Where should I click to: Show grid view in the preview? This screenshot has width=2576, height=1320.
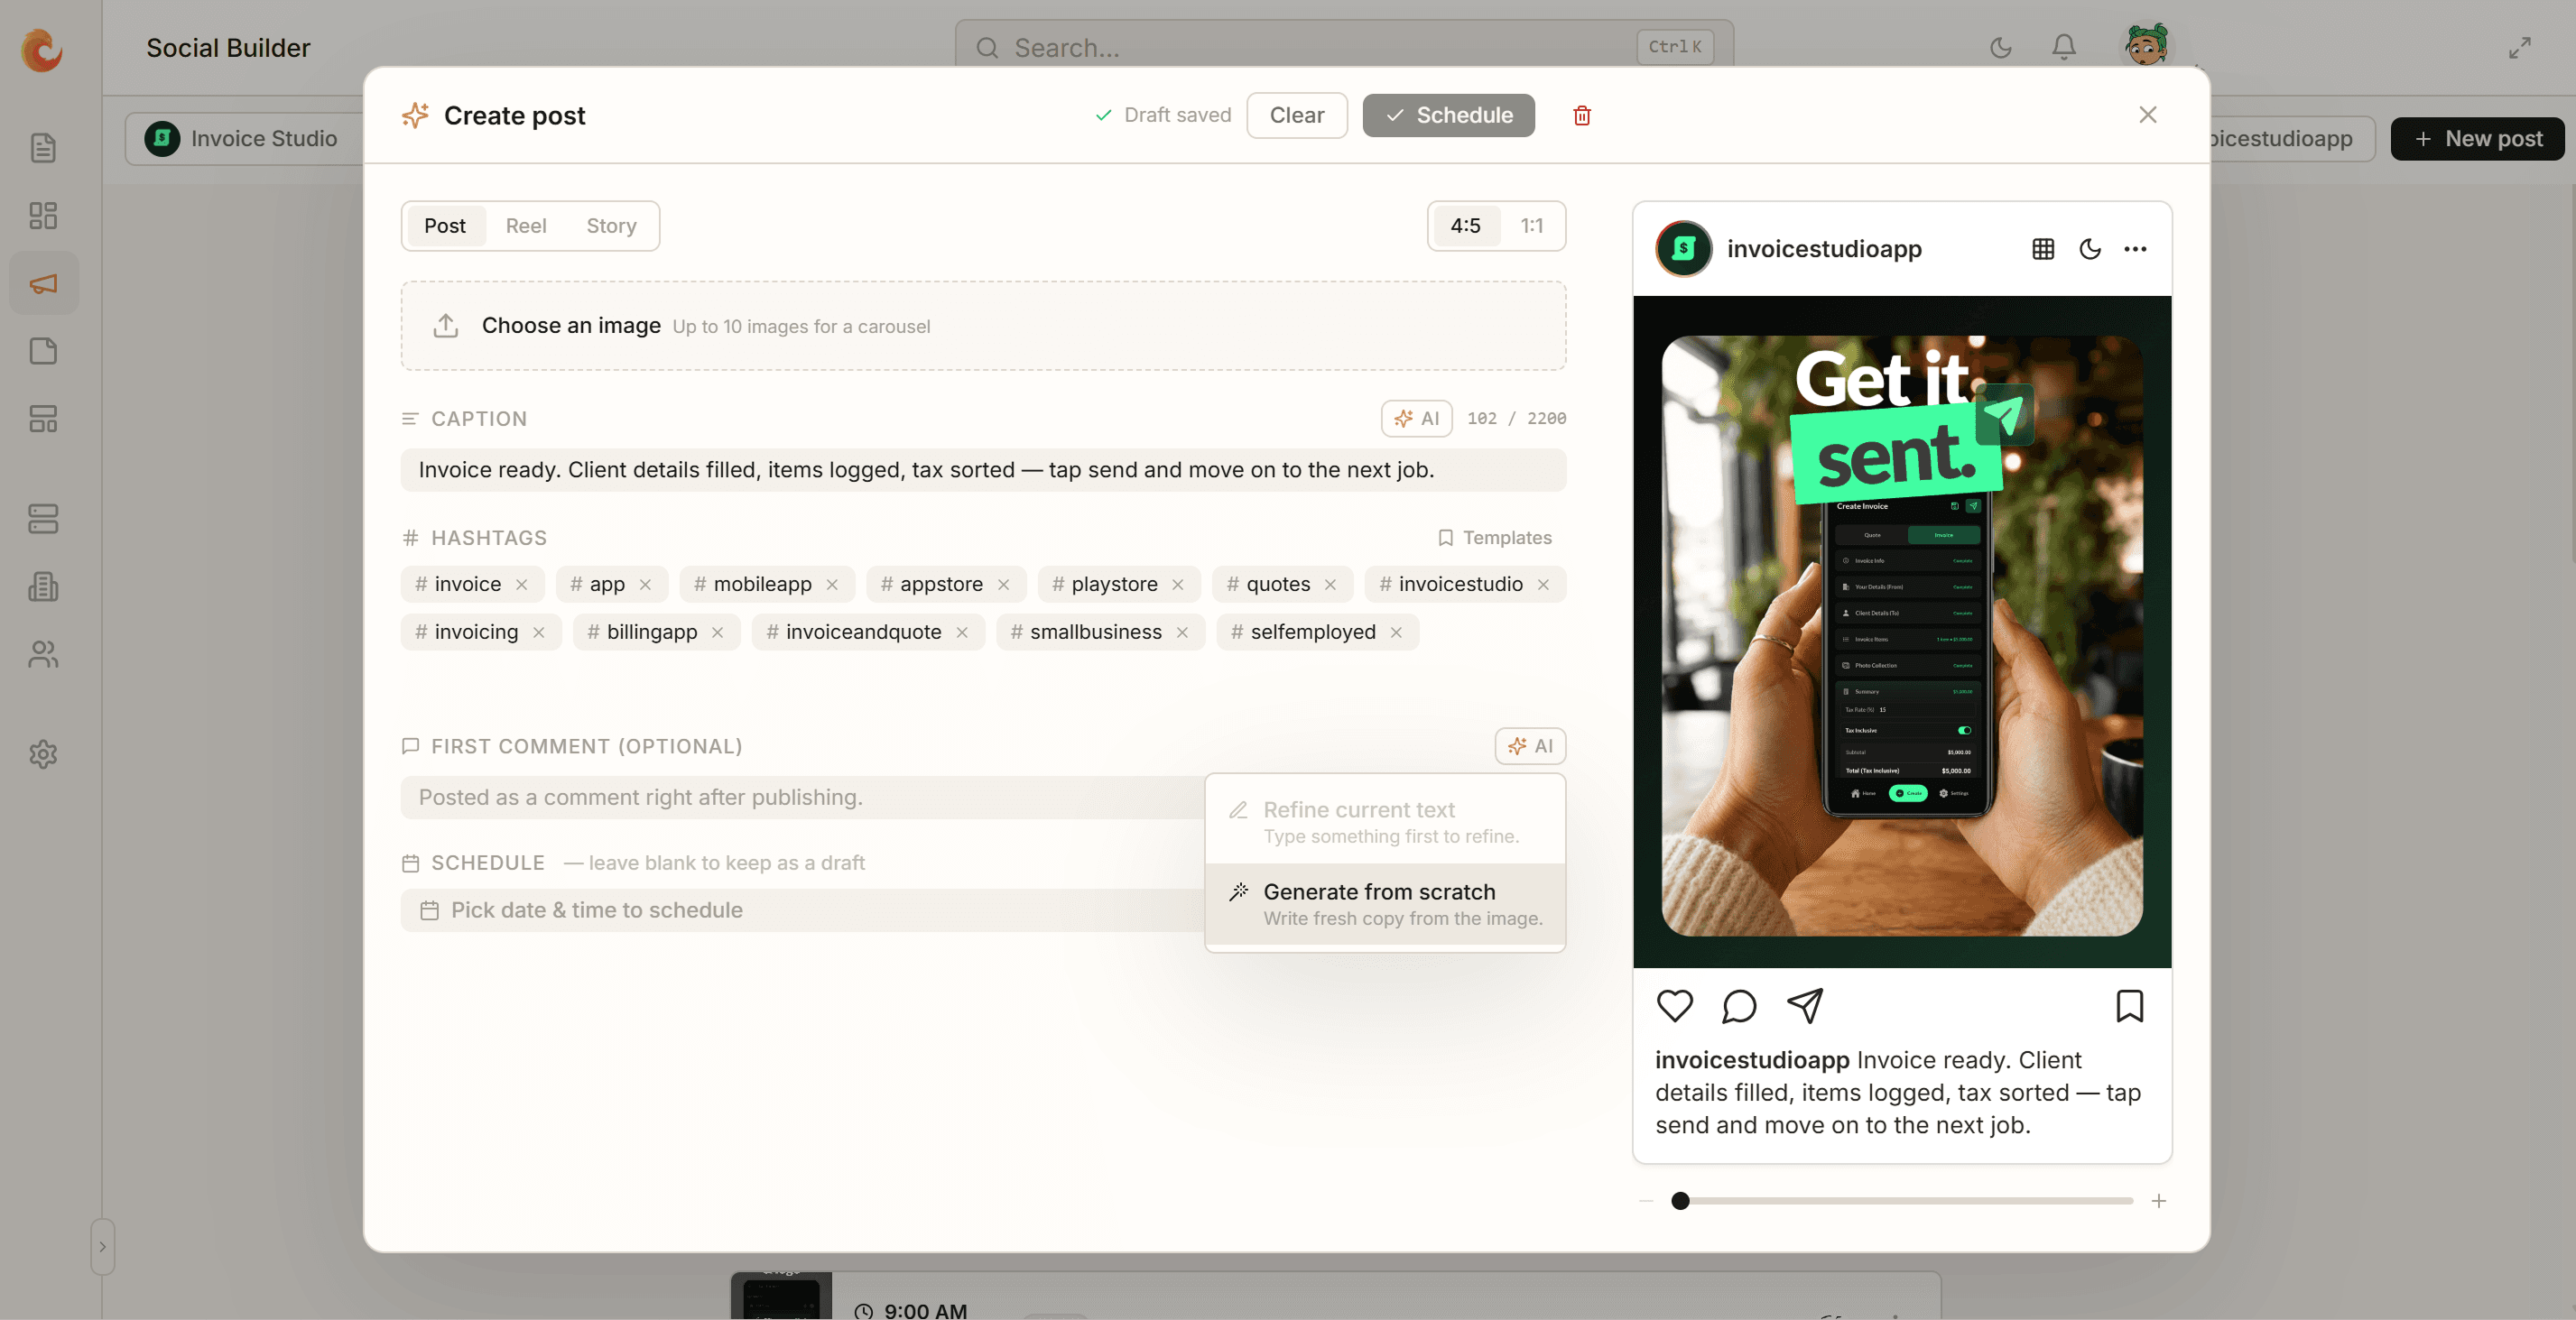[2043, 249]
